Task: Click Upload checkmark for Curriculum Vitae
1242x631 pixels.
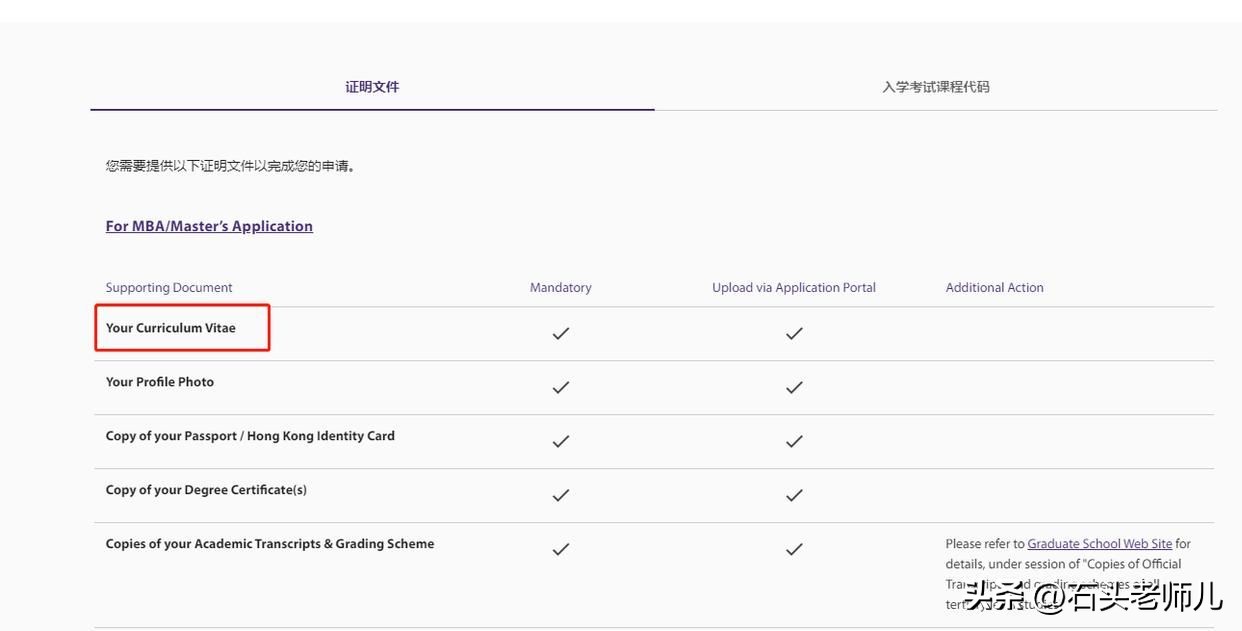Action: point(794,333)
